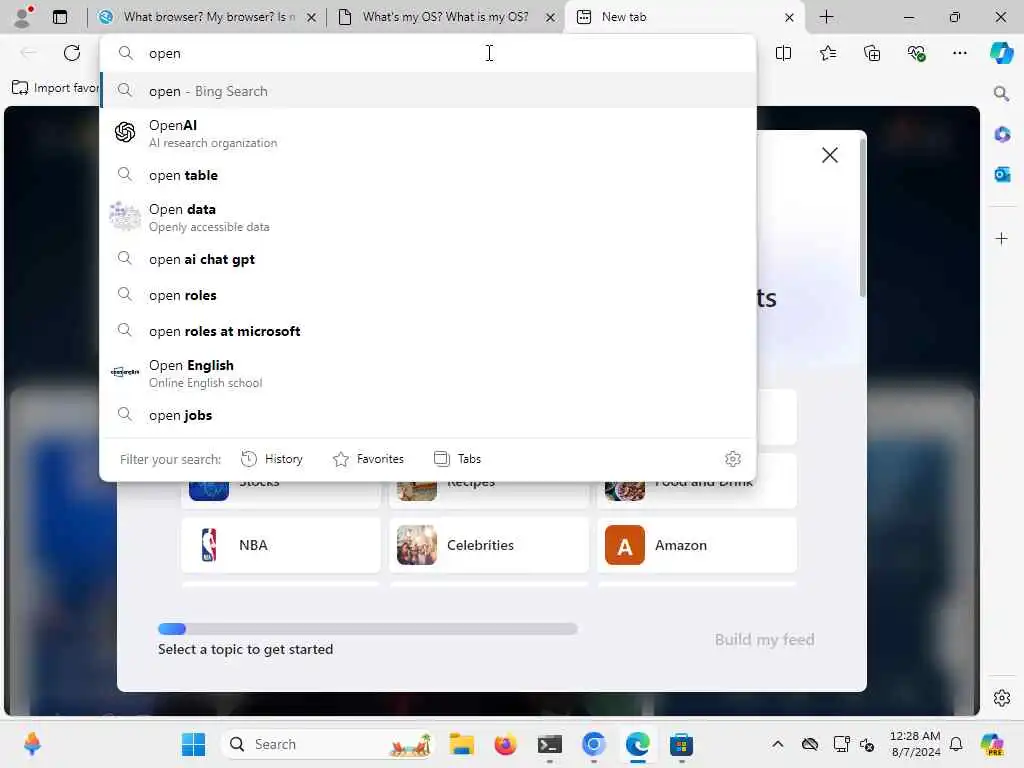Close the topic selection dialog X
The image size is (1024, 768).
coord(829,155)
